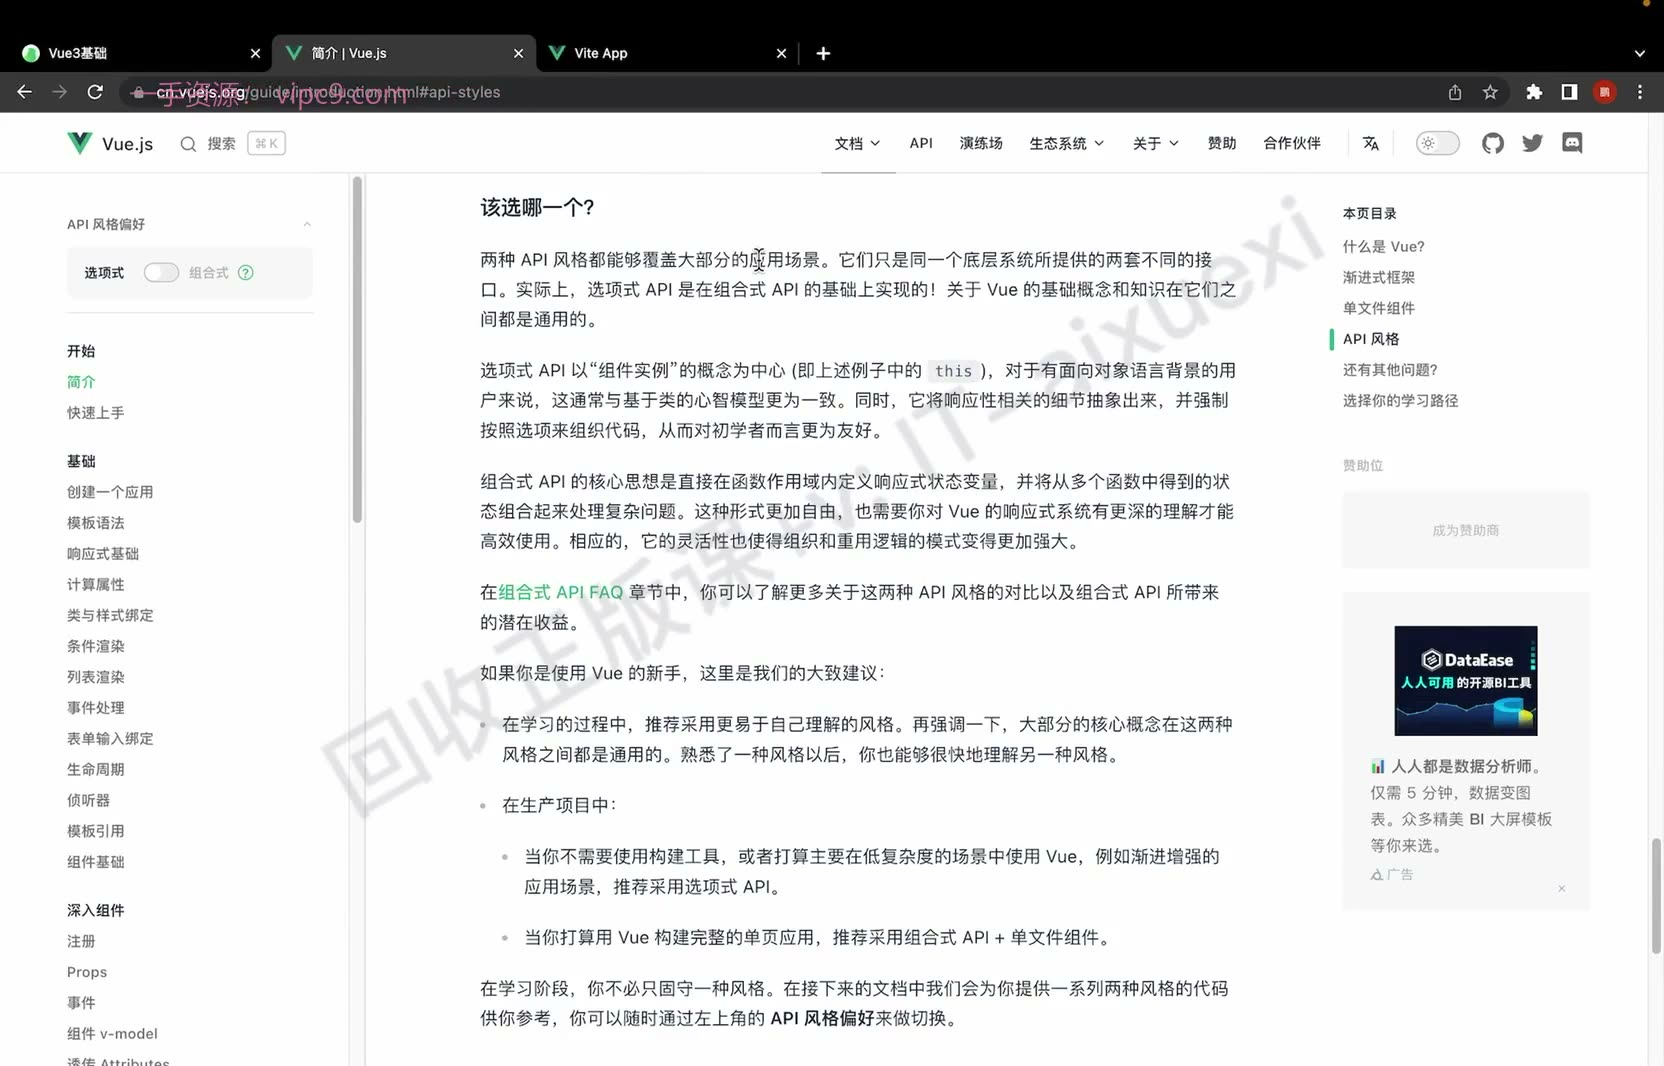Click the DataEase ad thumbnail
This screenshot has height=1066, width=1664.
pyautogui.click(x=1465, y=681)
